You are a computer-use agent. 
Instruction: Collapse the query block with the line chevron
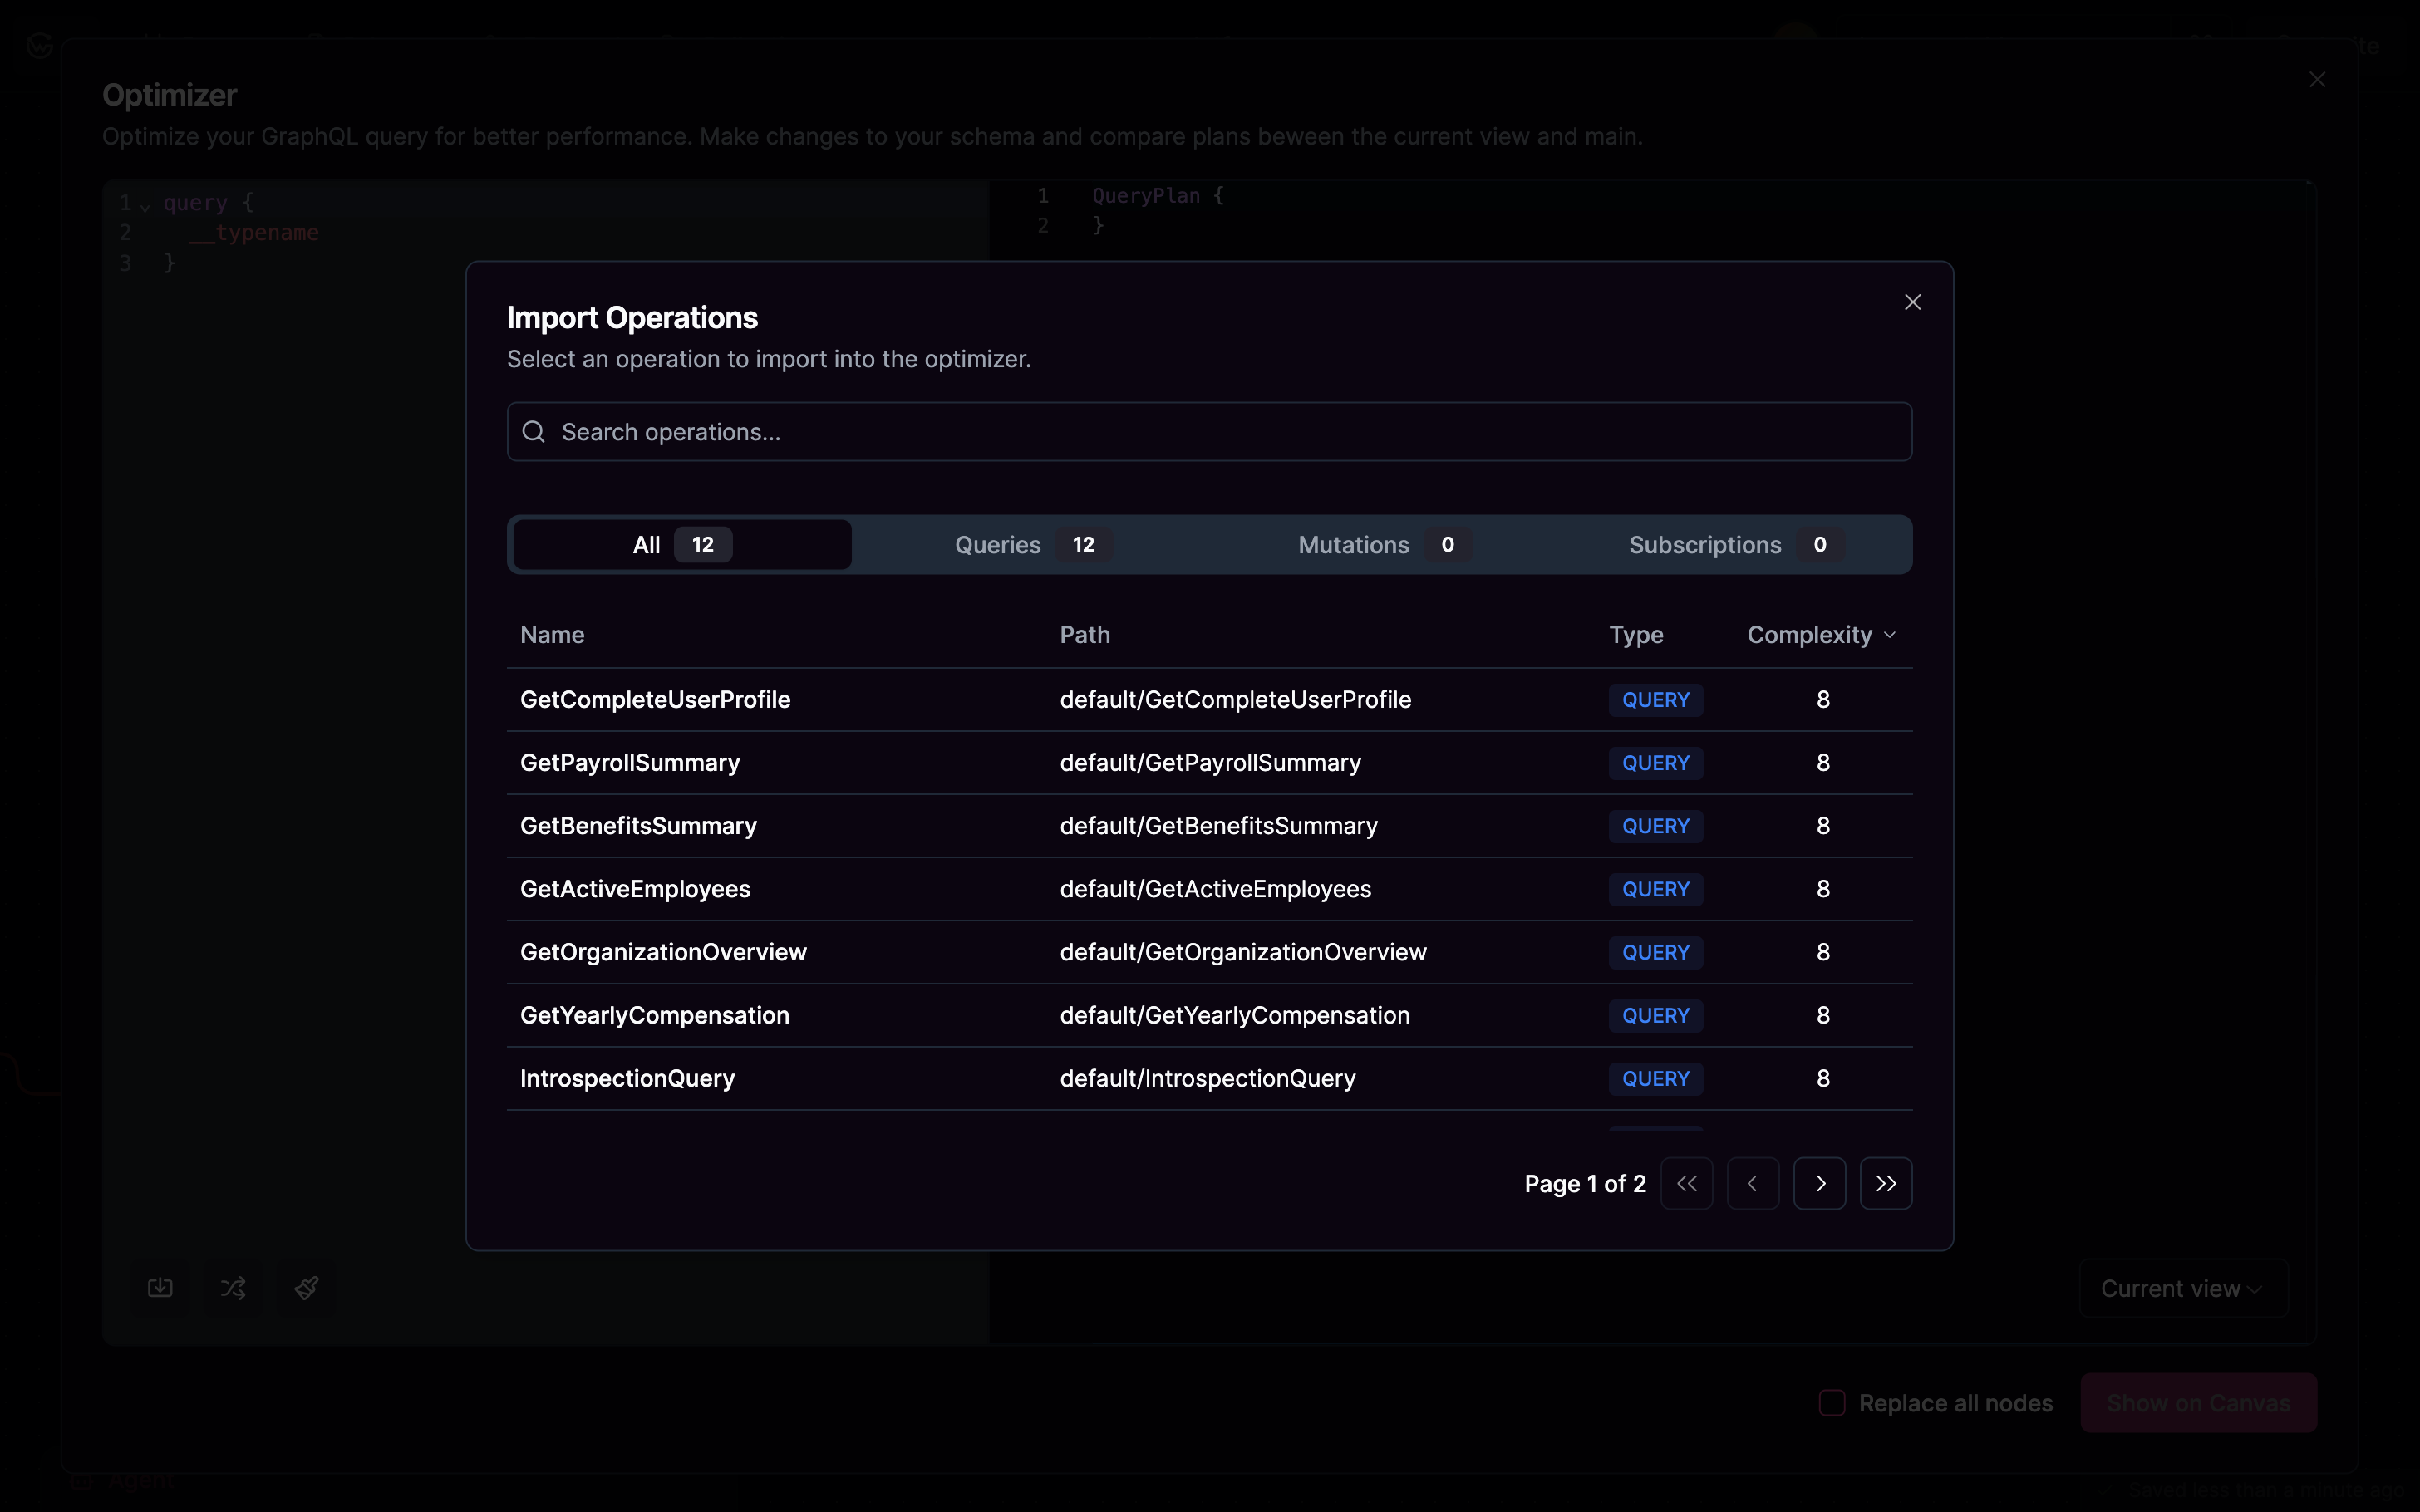pyautogui.click(x=146, y=206)
